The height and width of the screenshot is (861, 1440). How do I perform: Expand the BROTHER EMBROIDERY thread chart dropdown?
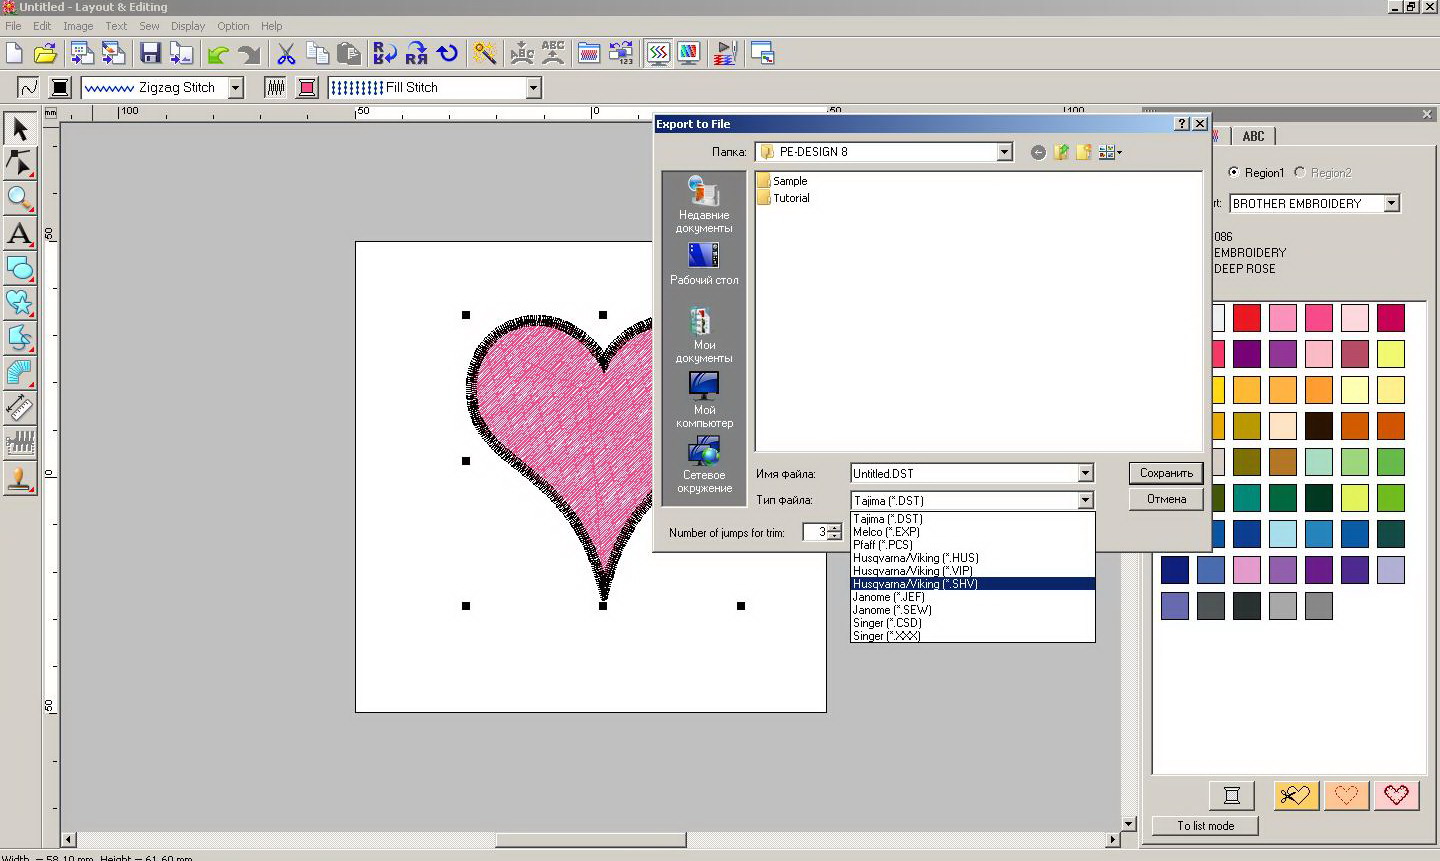[x=1391, y=203]
